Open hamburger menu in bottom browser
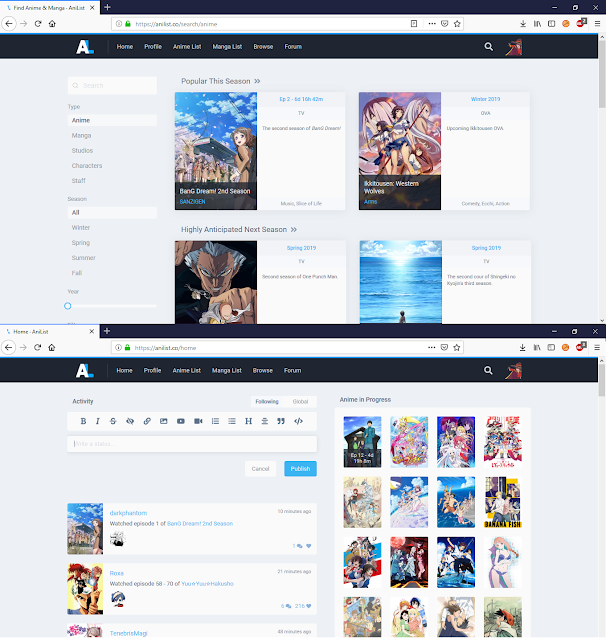The height and width of the screenshot is (640, 606). tap(597, 347)
